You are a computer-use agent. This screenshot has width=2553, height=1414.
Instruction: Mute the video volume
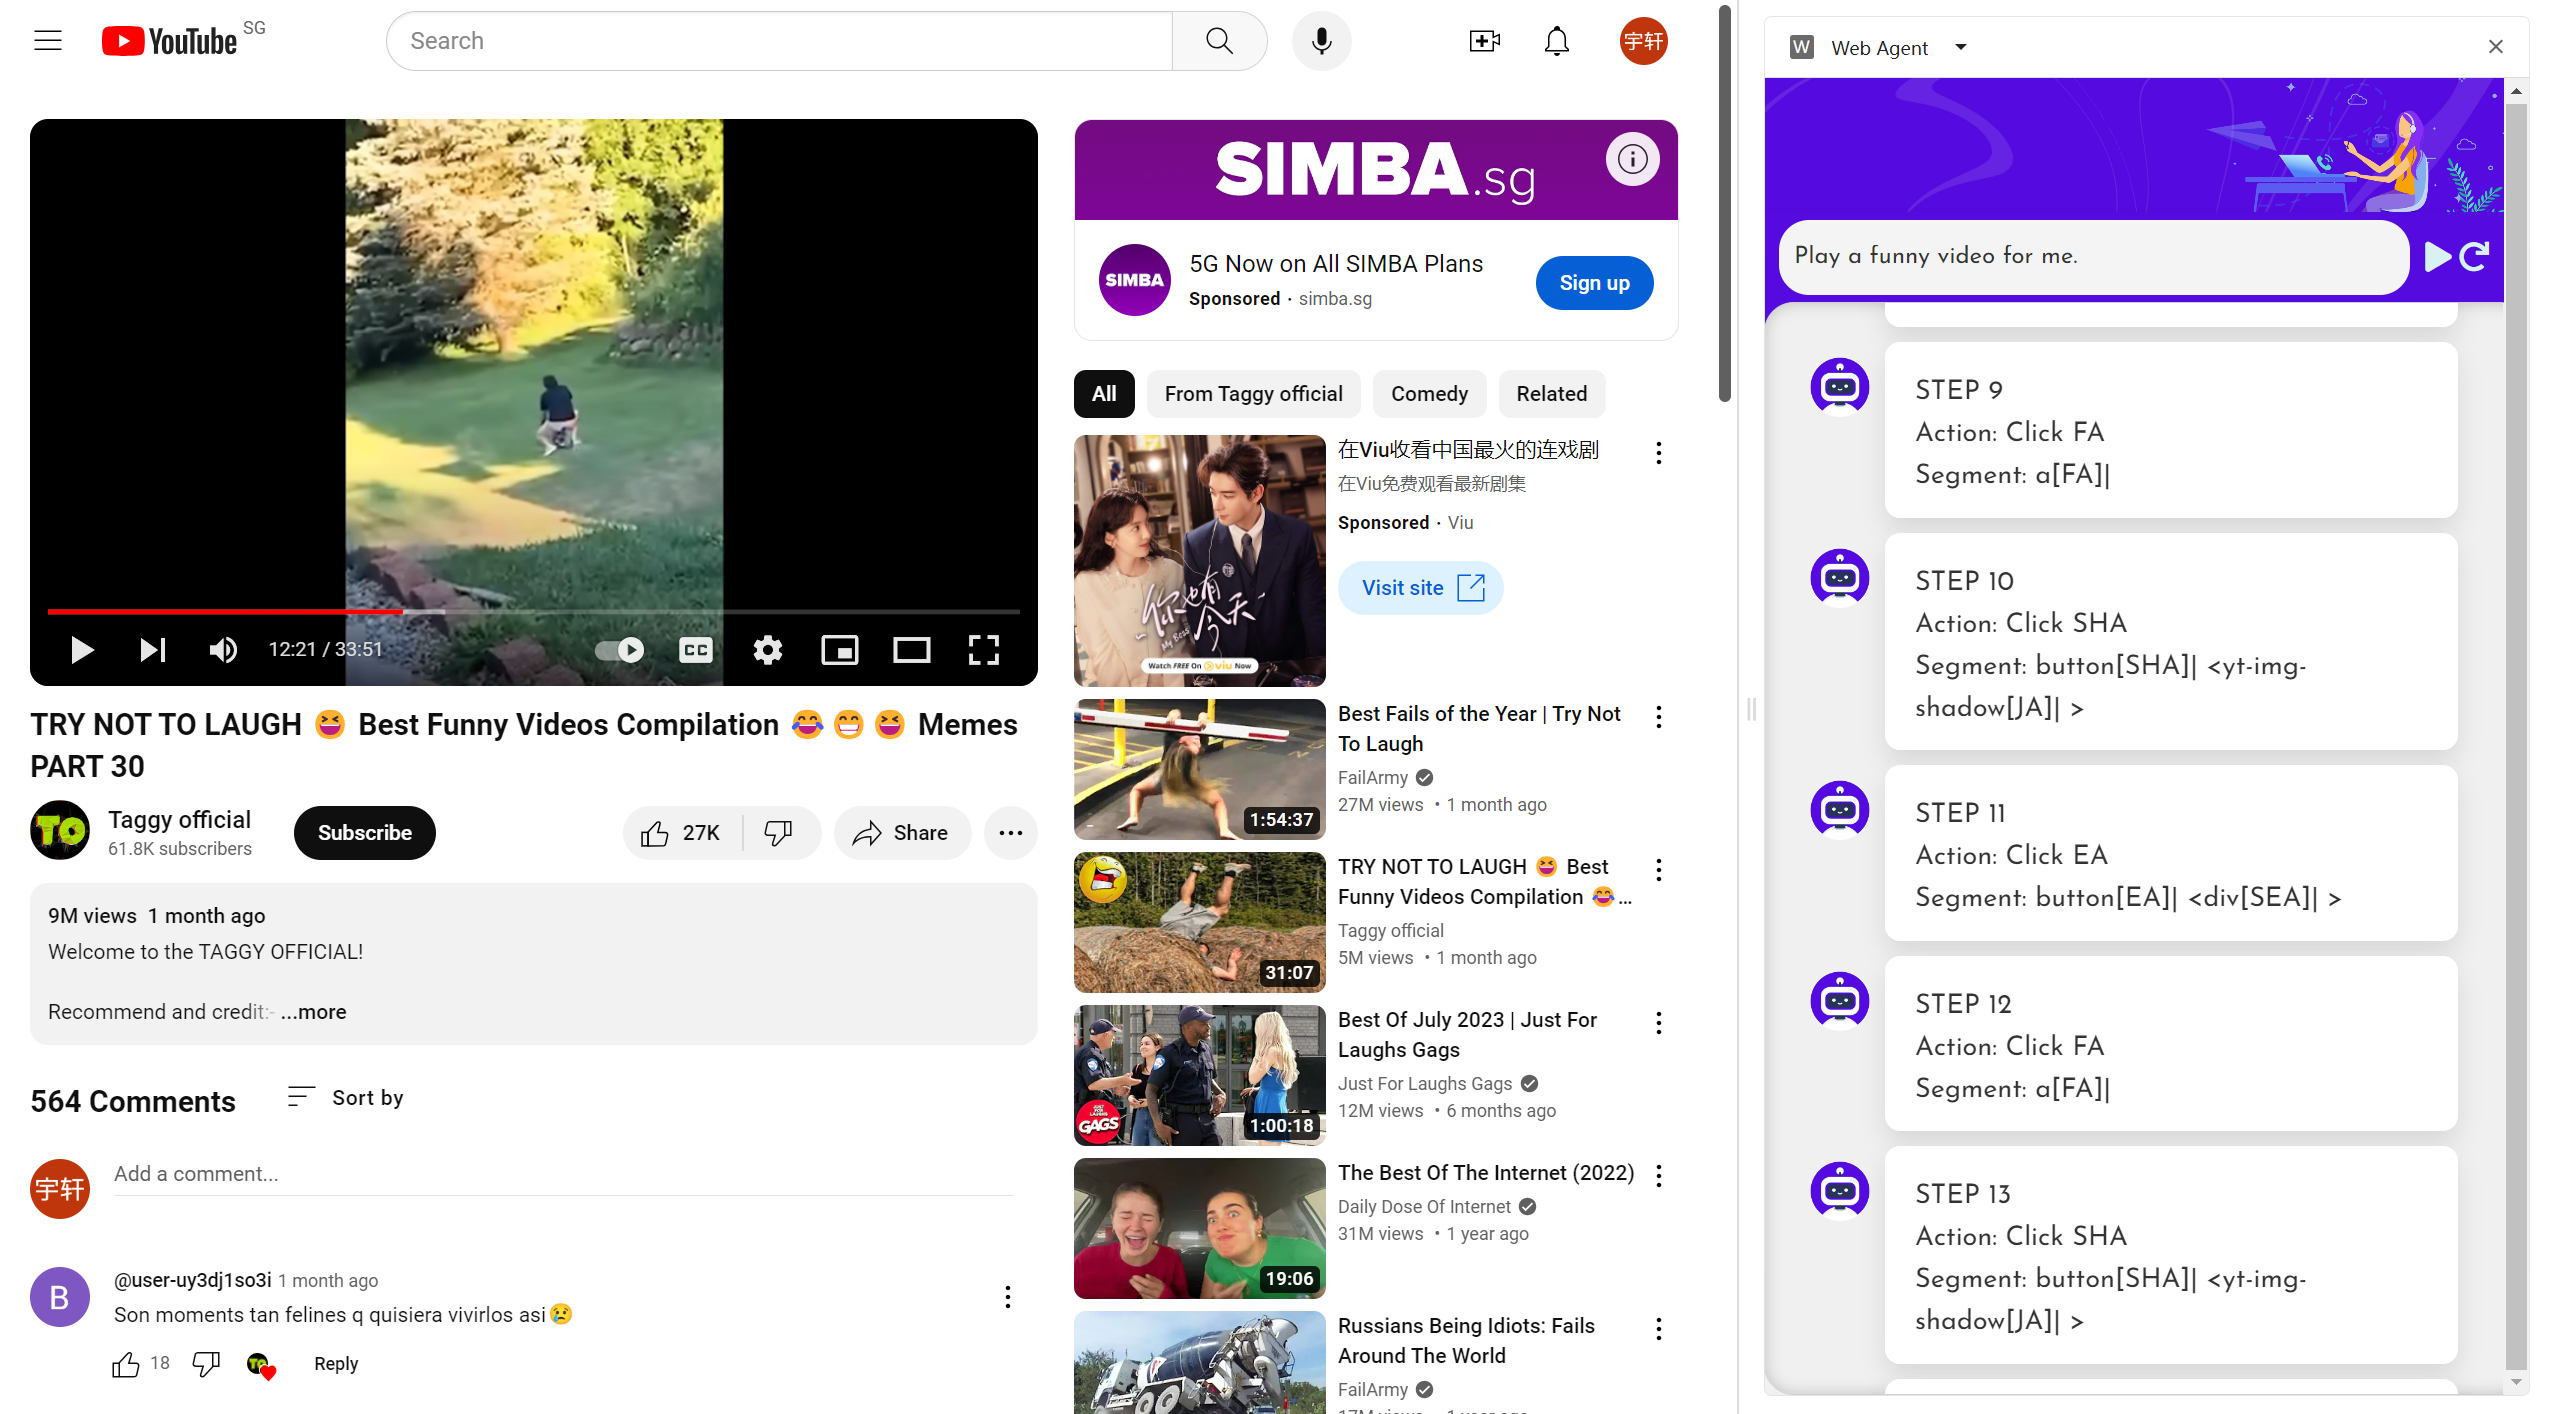[223, 650]
